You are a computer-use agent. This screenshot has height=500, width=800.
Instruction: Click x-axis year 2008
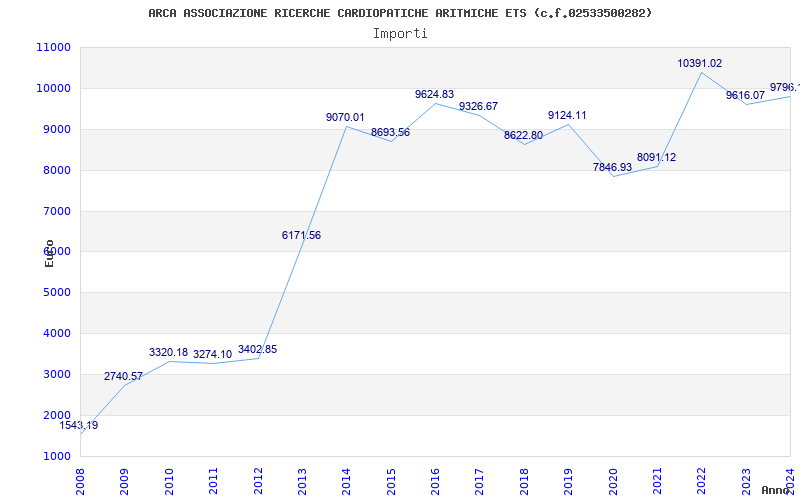click(x=80, y=483)
